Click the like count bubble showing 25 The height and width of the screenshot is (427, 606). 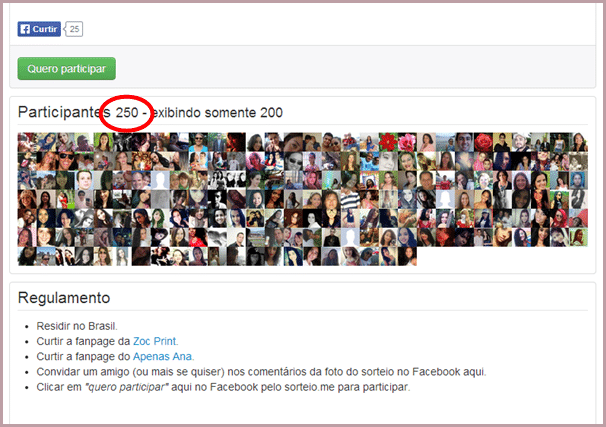click(x=74, y=29)
